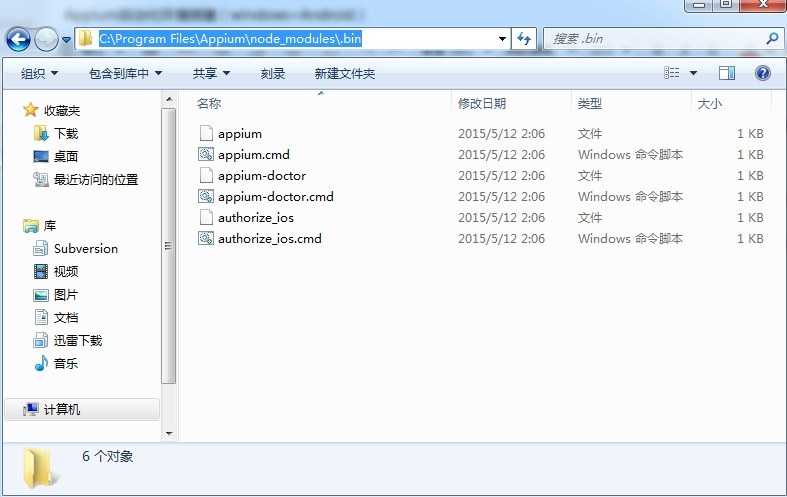Click the star icon next to 收藏夹
The width and height of the screenshot is (787, 497).
pos(31,110)
